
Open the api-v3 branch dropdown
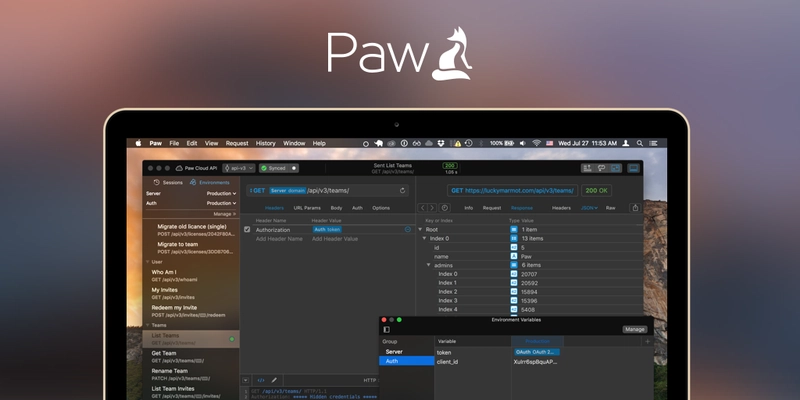pyautogui.click(x=239, y=168)
